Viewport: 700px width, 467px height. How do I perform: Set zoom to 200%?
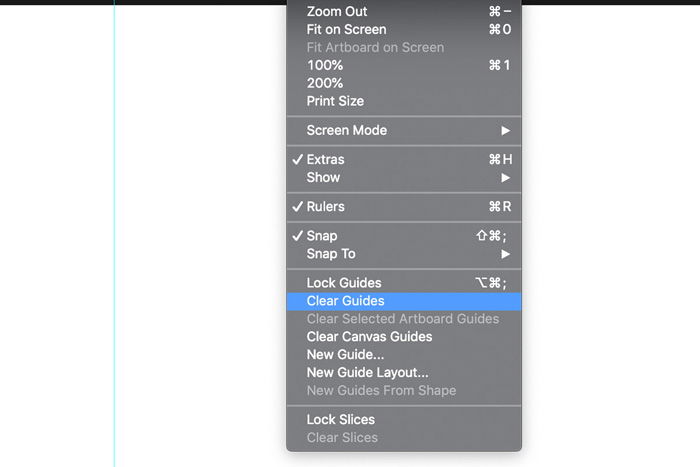[x=404, y=83]
